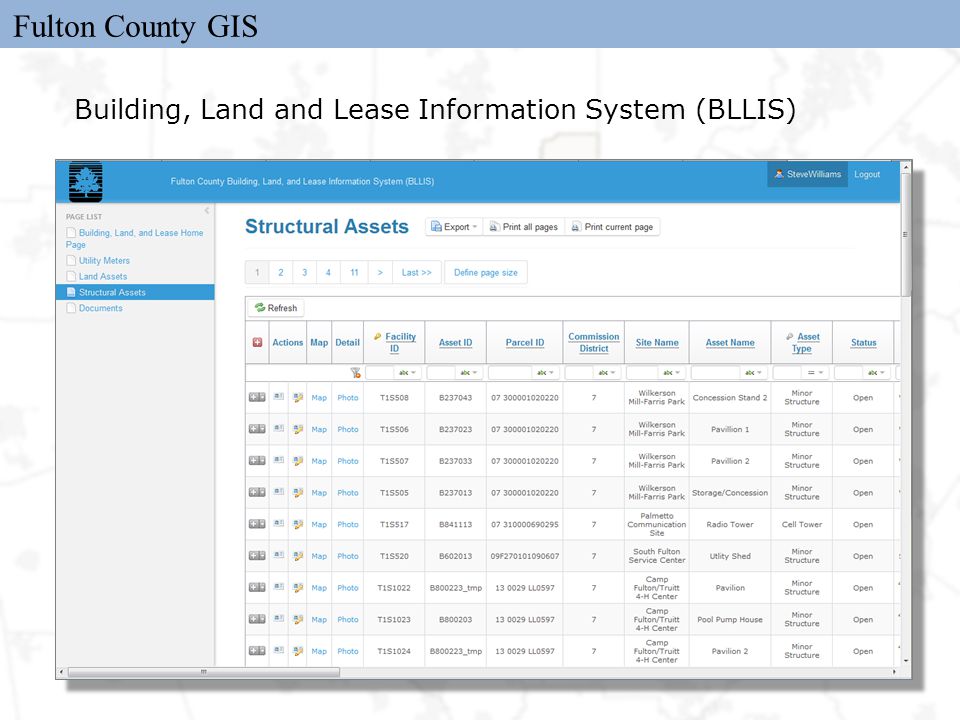Screen dimensions: 960x720
Task: Click the Radio Tower asset name cell
Action: pyautogui.click(x=730, y=524)
